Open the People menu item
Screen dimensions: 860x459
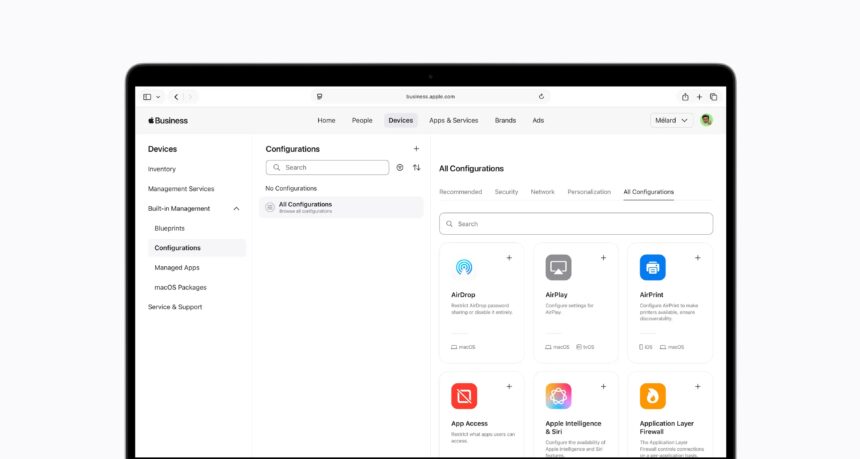[x=362, y=121]
